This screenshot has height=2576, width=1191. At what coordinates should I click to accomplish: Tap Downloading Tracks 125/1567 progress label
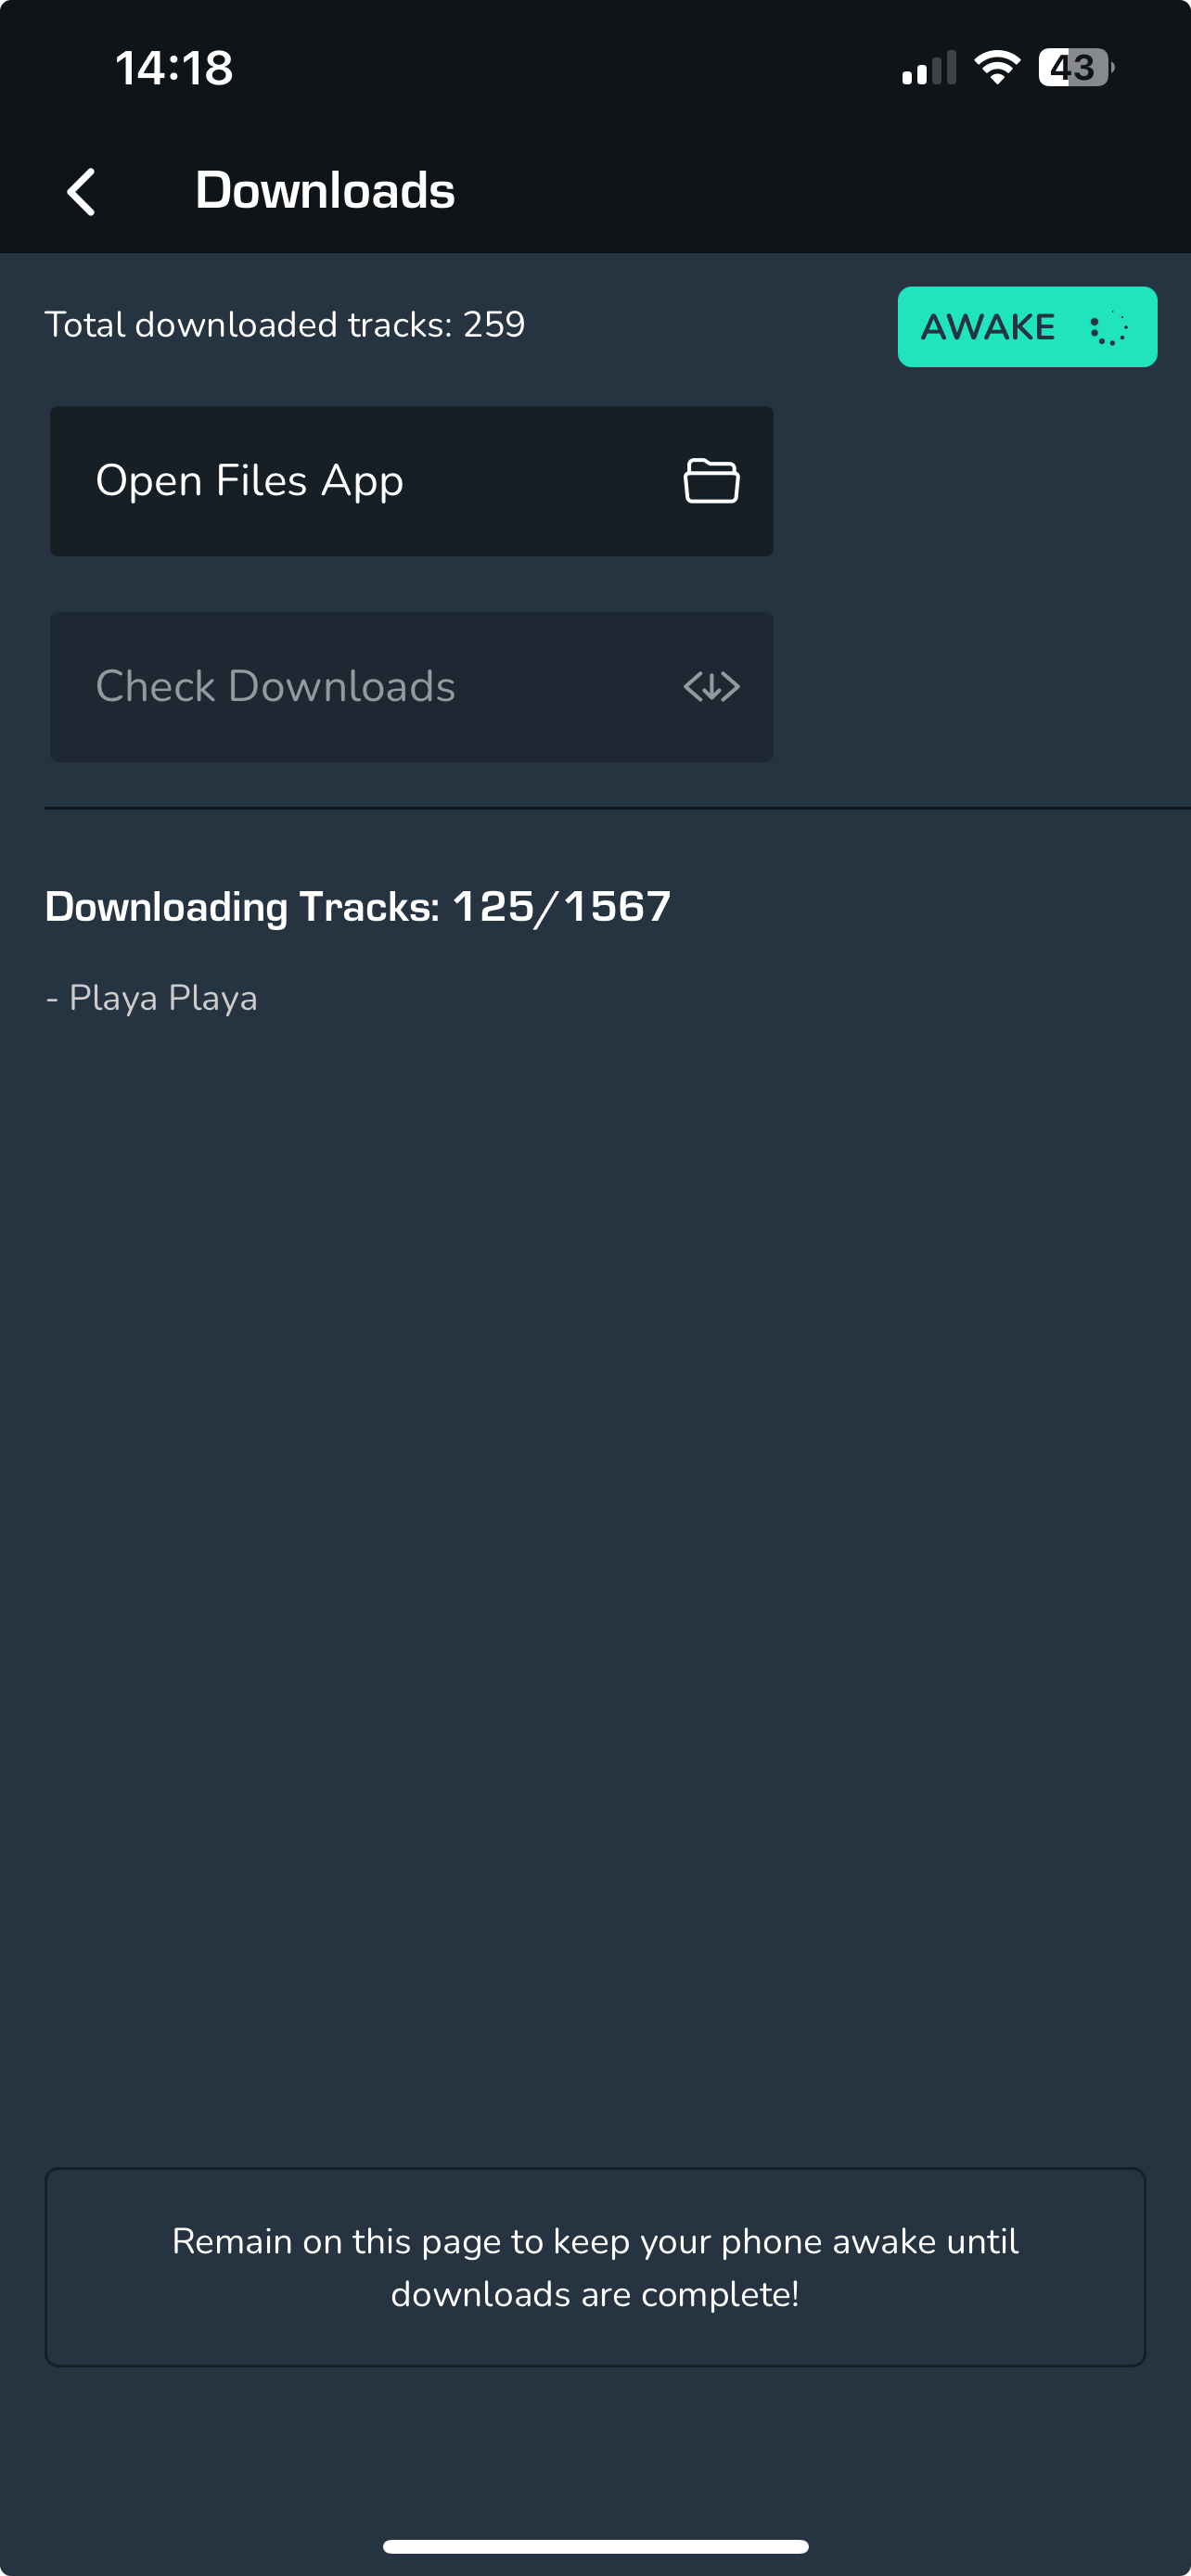pyautogui.click(x=358, y=907)
